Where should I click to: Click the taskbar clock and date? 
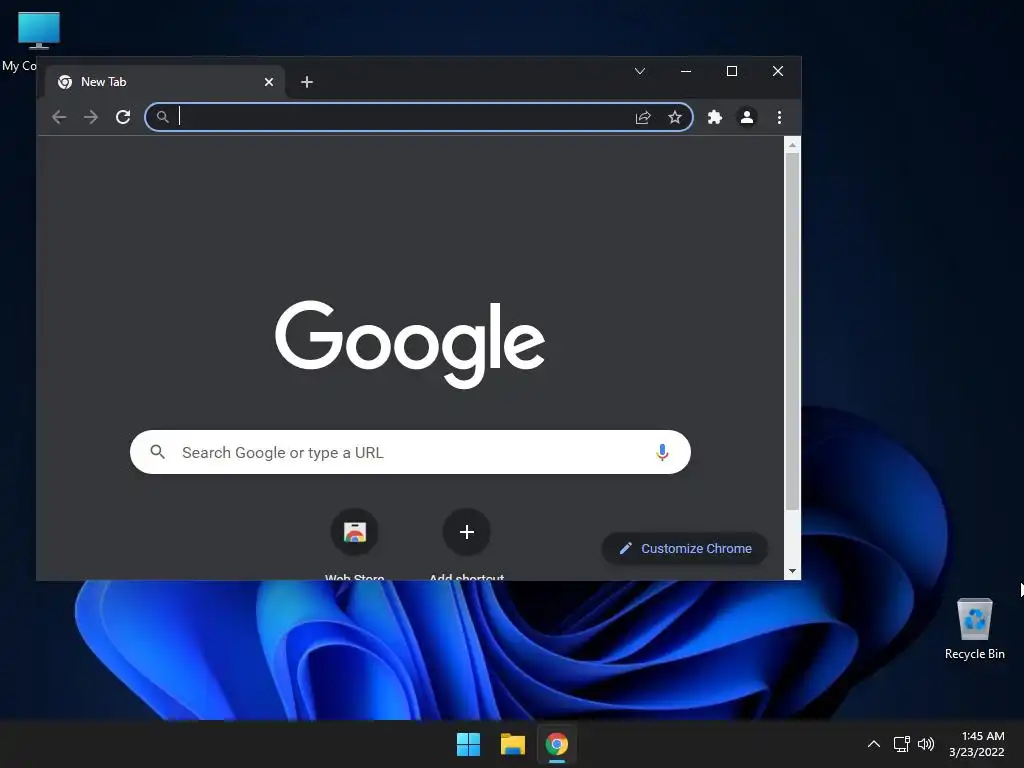977,744
